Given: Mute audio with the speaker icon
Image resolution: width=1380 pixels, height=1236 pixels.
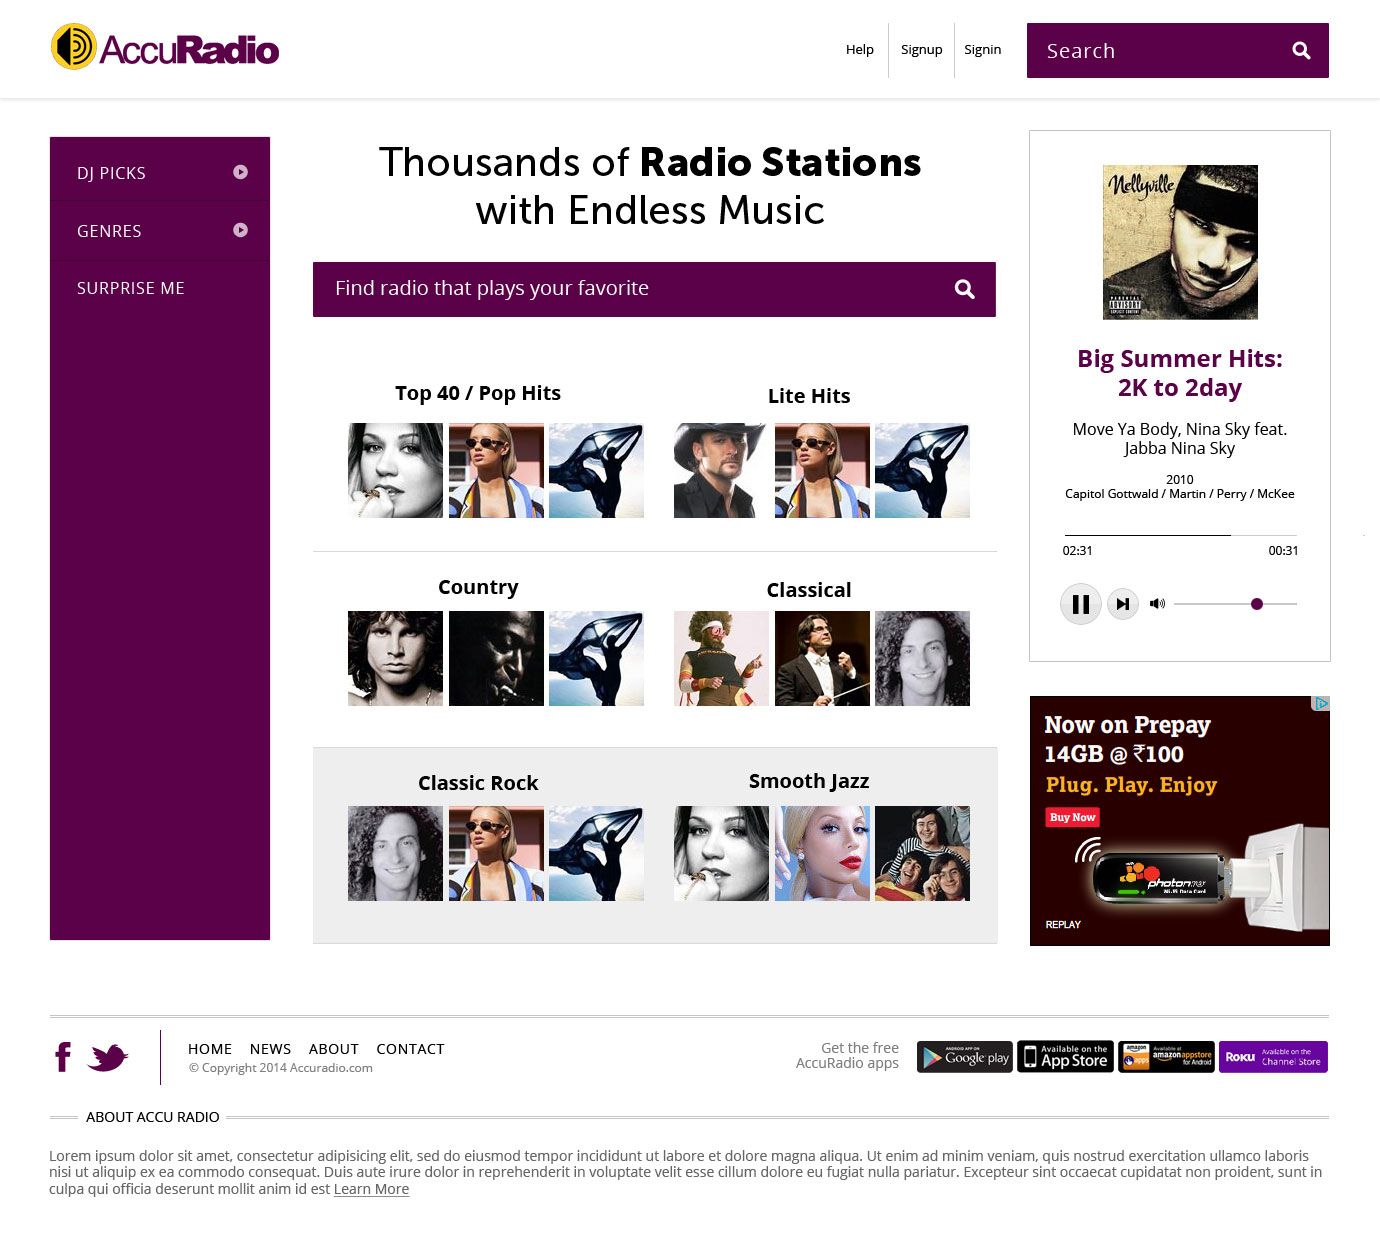Looking at the screenshot, I should (x=1157, y=604).
